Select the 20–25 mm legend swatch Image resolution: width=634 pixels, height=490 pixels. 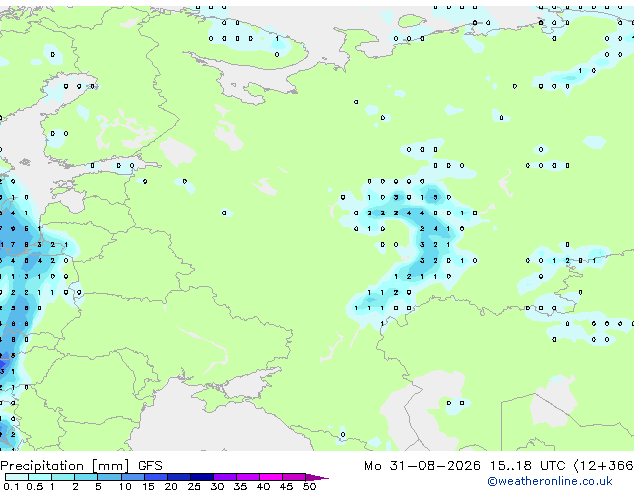(x=179, y=477)
